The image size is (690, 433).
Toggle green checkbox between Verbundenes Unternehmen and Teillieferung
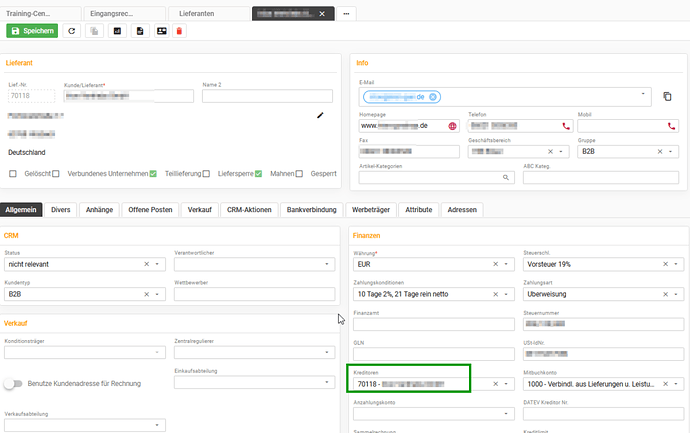coord(153,174)
